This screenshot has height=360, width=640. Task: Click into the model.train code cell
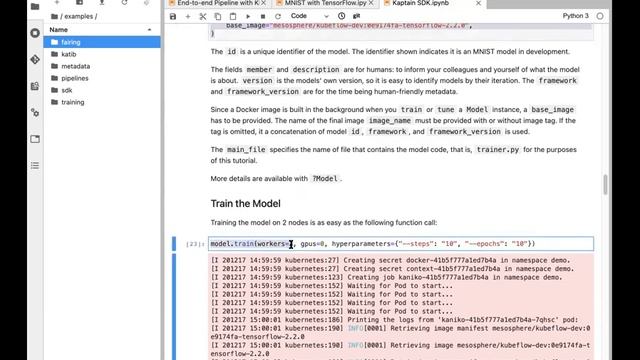pyautogui.click(x=401, y=244)
